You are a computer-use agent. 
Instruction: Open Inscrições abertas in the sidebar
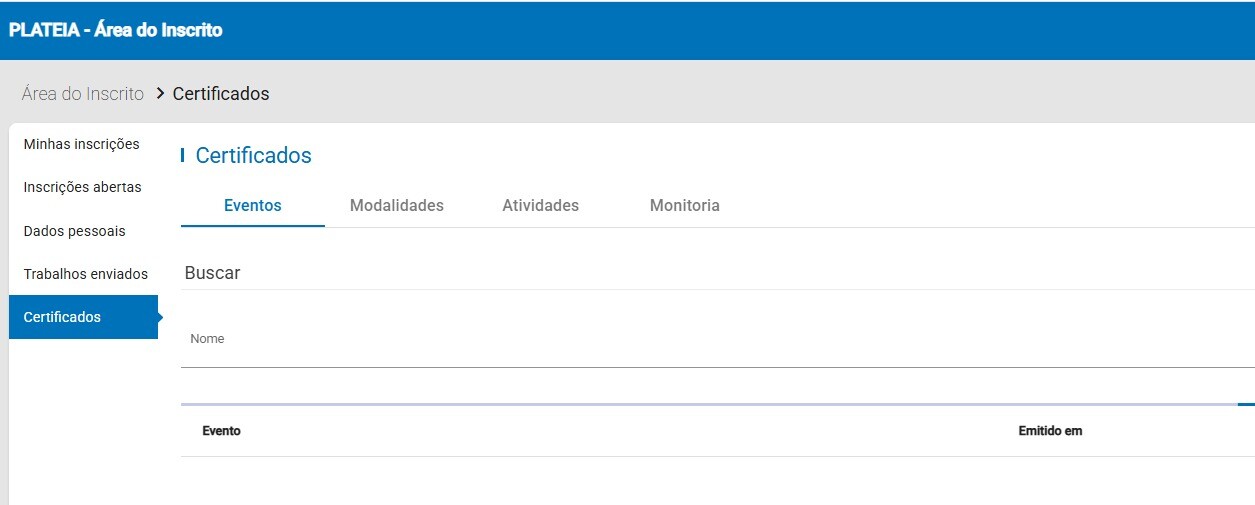(82, 187)
